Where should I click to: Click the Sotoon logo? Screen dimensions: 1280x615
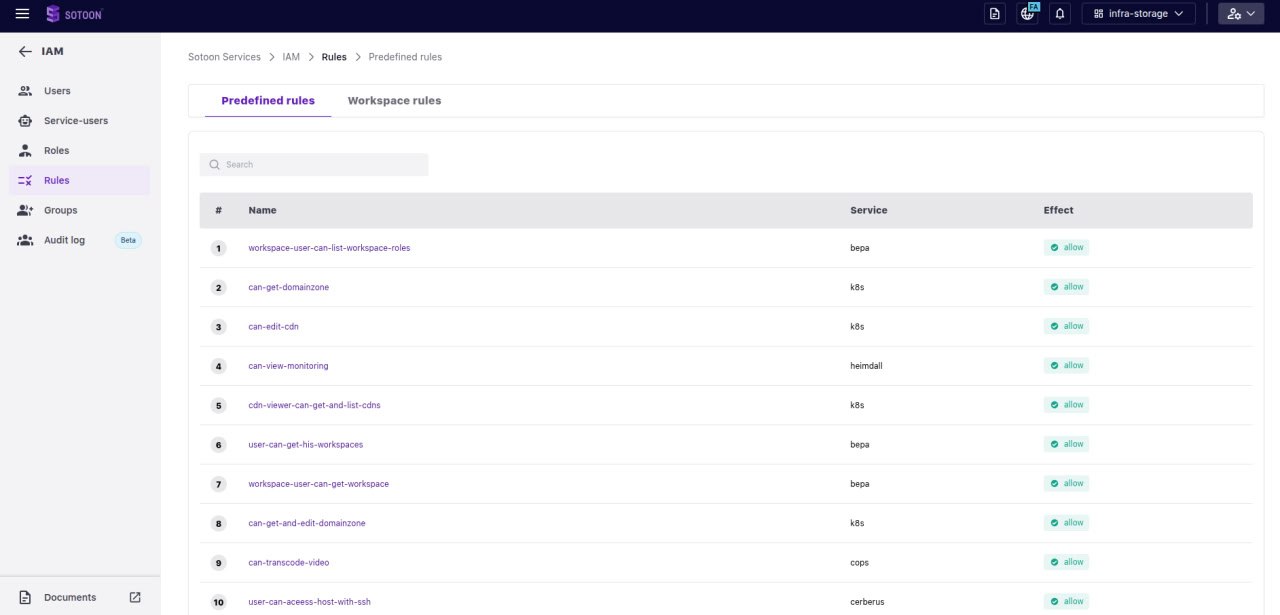74,14
